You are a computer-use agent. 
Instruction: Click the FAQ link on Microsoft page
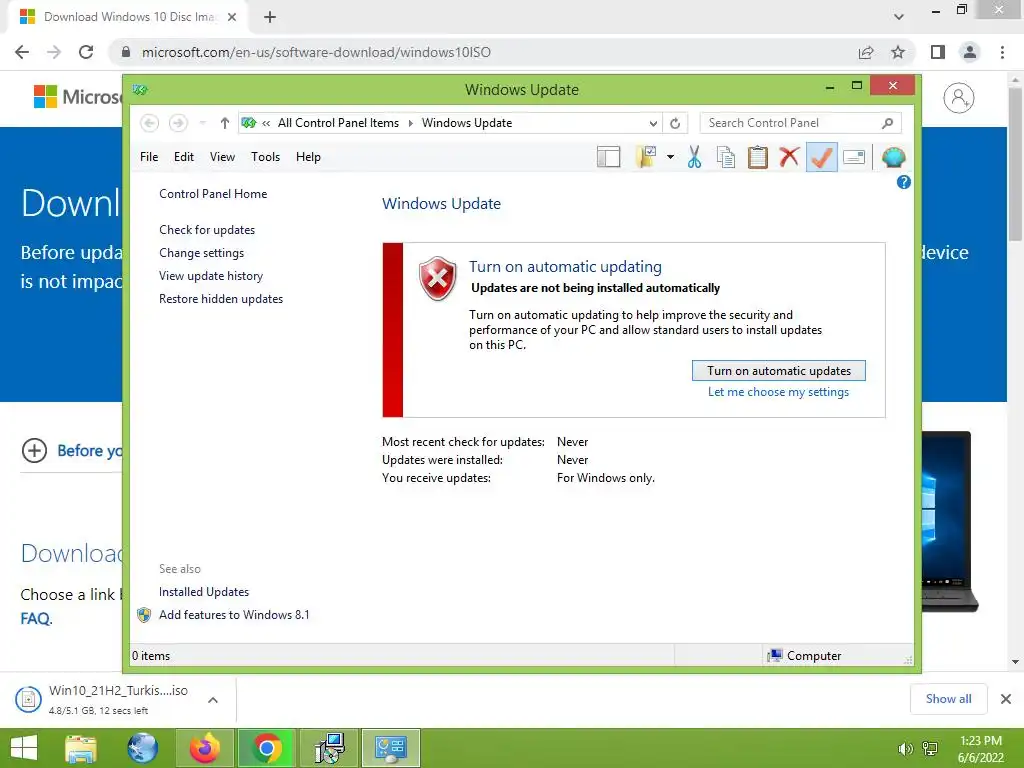[x=36, y=618]
